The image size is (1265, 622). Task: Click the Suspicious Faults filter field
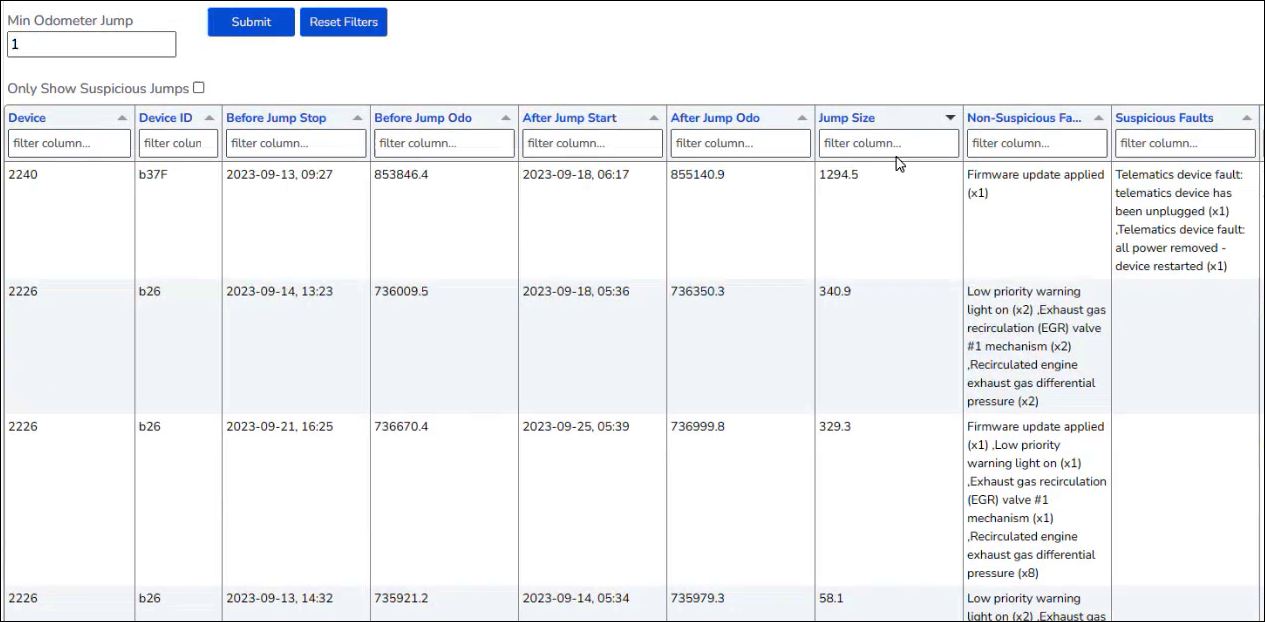coord(1185,143)
